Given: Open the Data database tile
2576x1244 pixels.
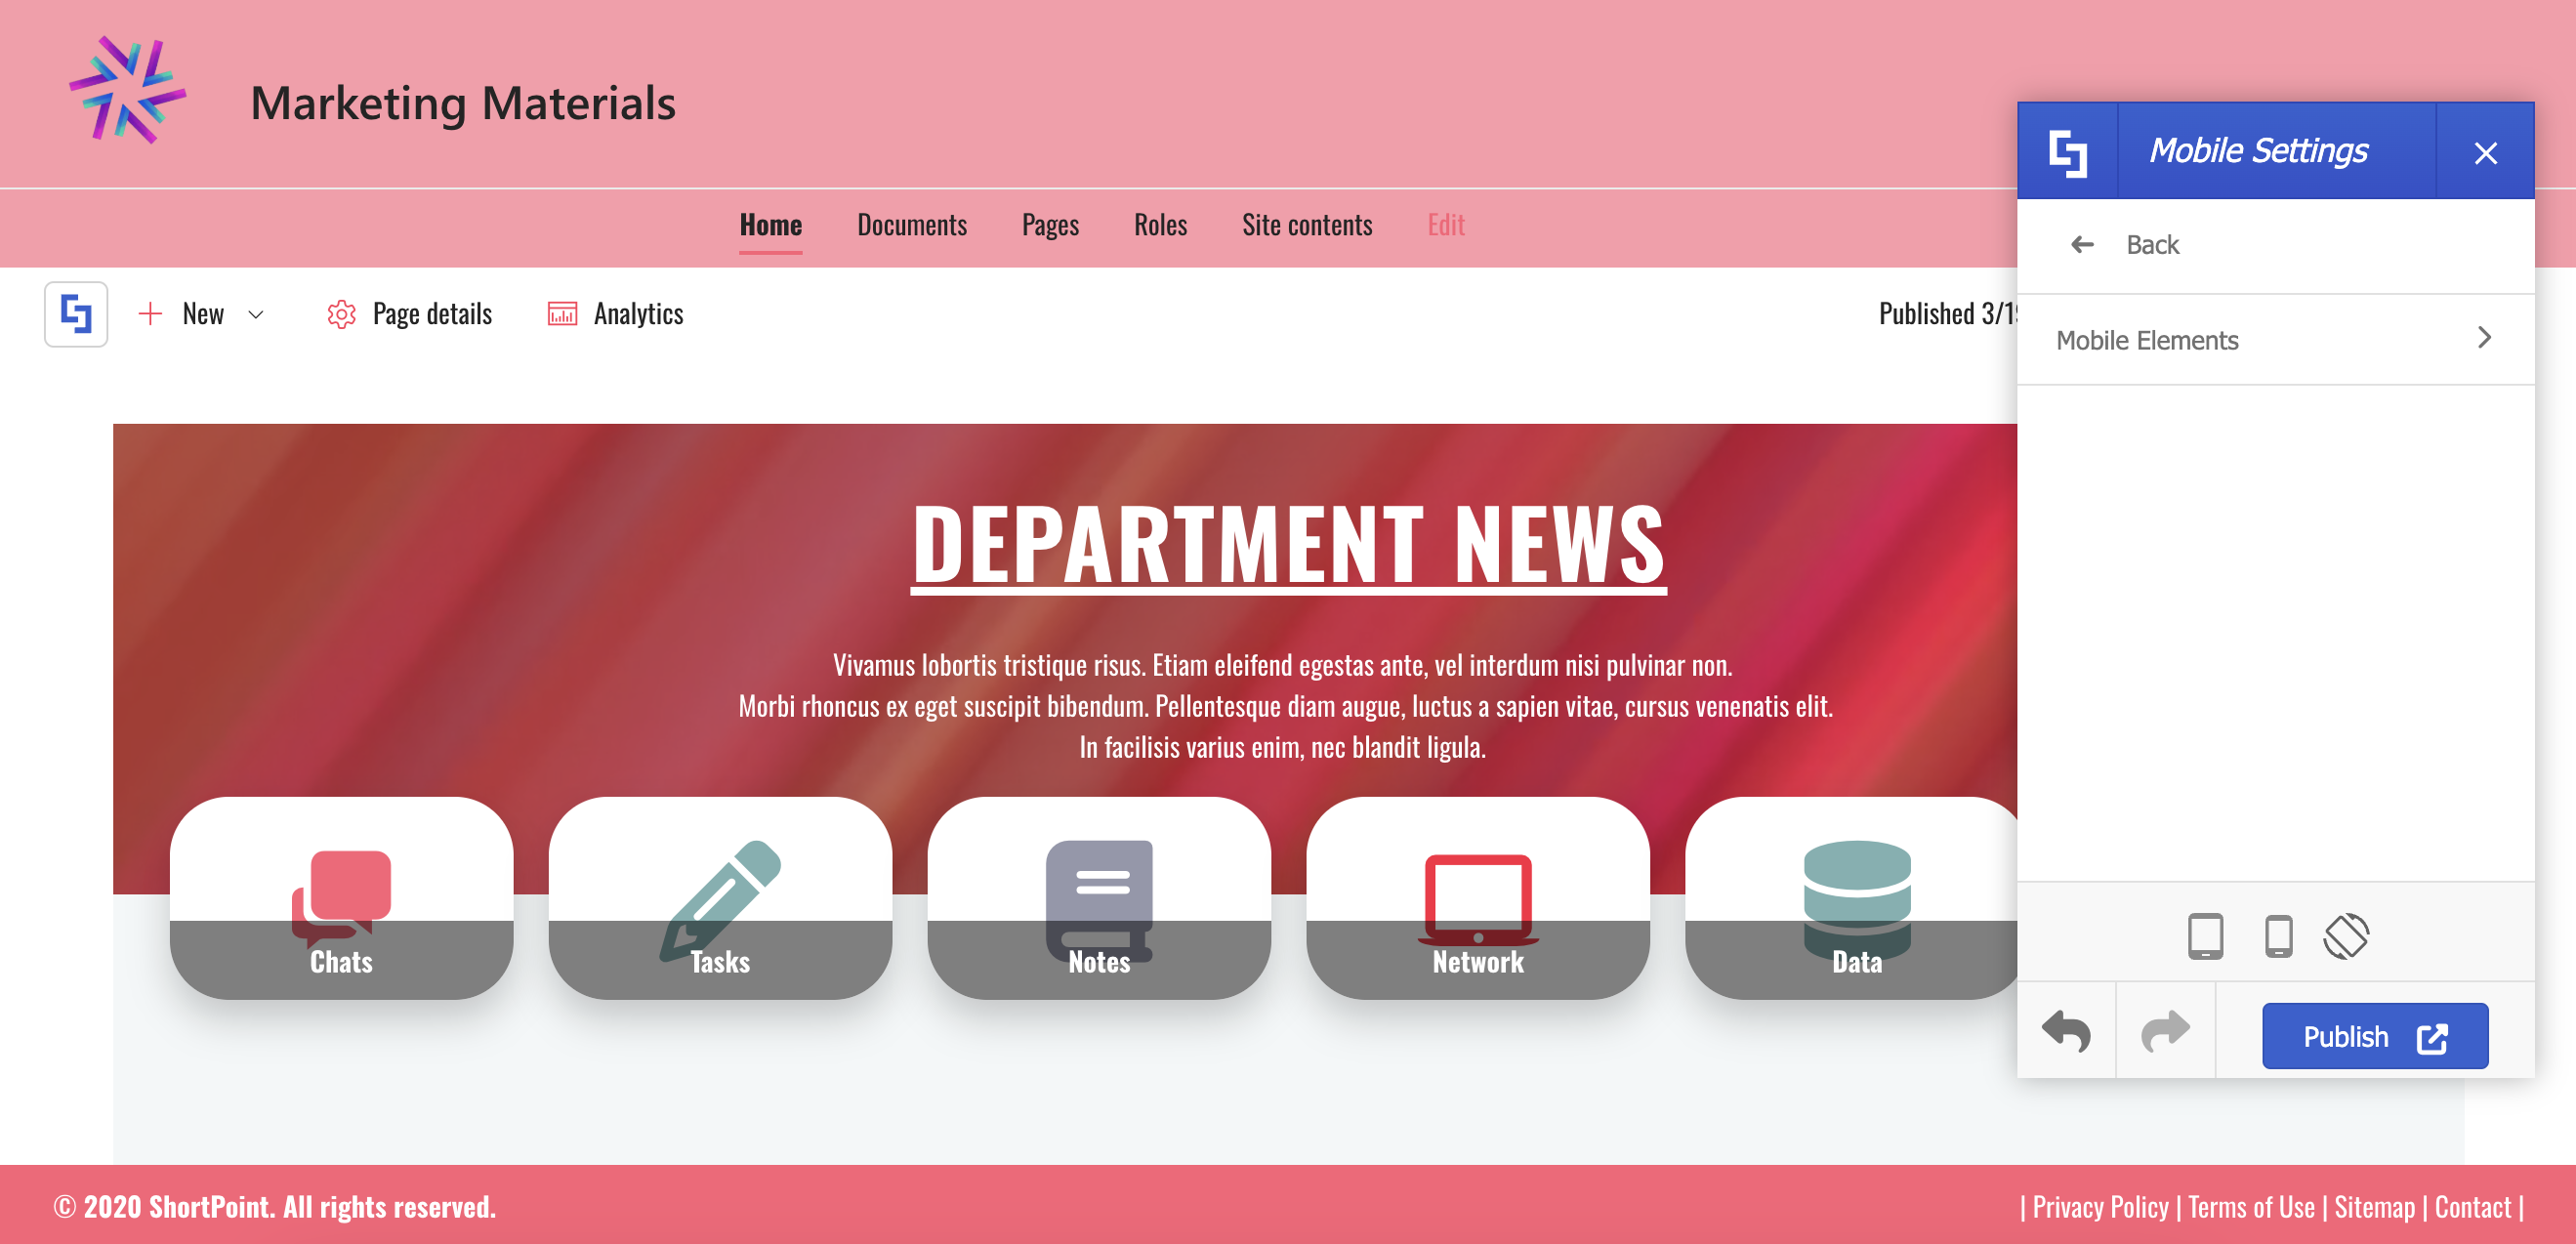Looking at the screenshot, I should click(x=1856, y=897).
